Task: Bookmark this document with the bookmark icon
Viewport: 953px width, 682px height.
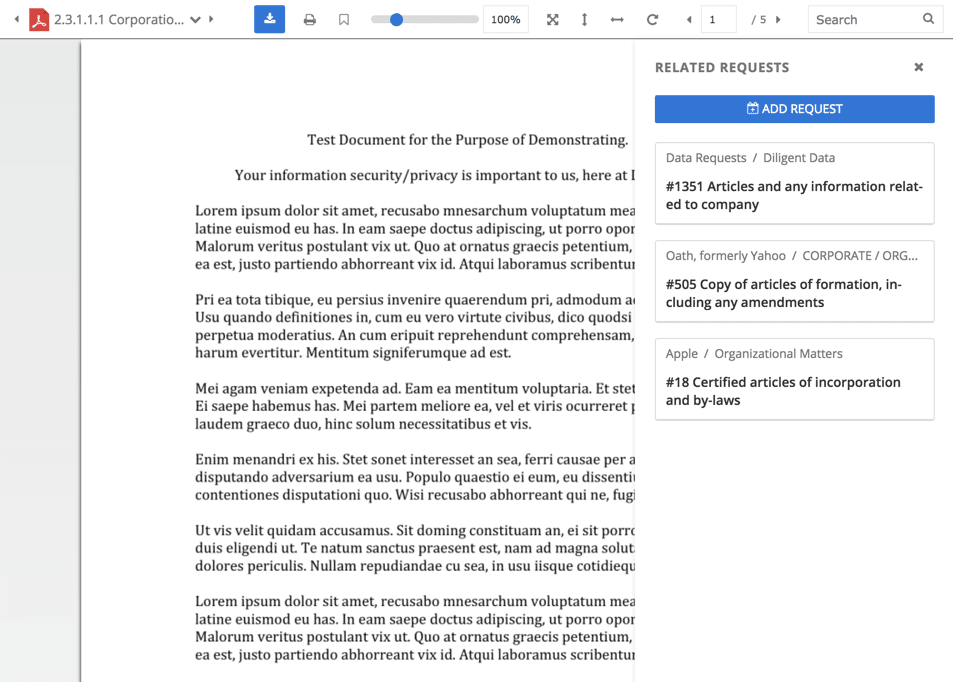Action: [344, 20]
